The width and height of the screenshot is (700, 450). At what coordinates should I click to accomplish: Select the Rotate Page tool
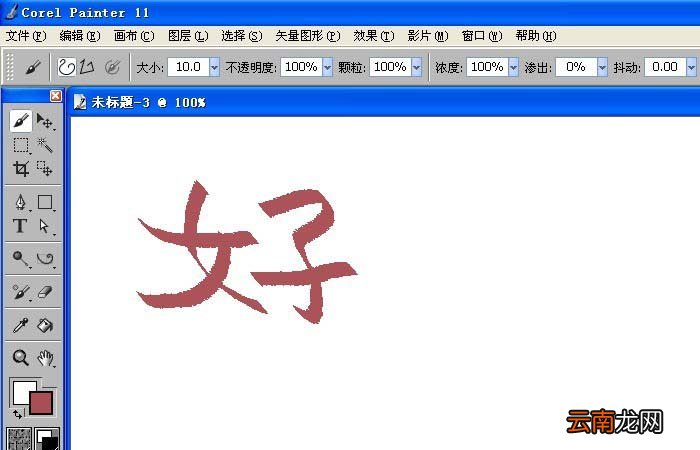click(45, 258)
